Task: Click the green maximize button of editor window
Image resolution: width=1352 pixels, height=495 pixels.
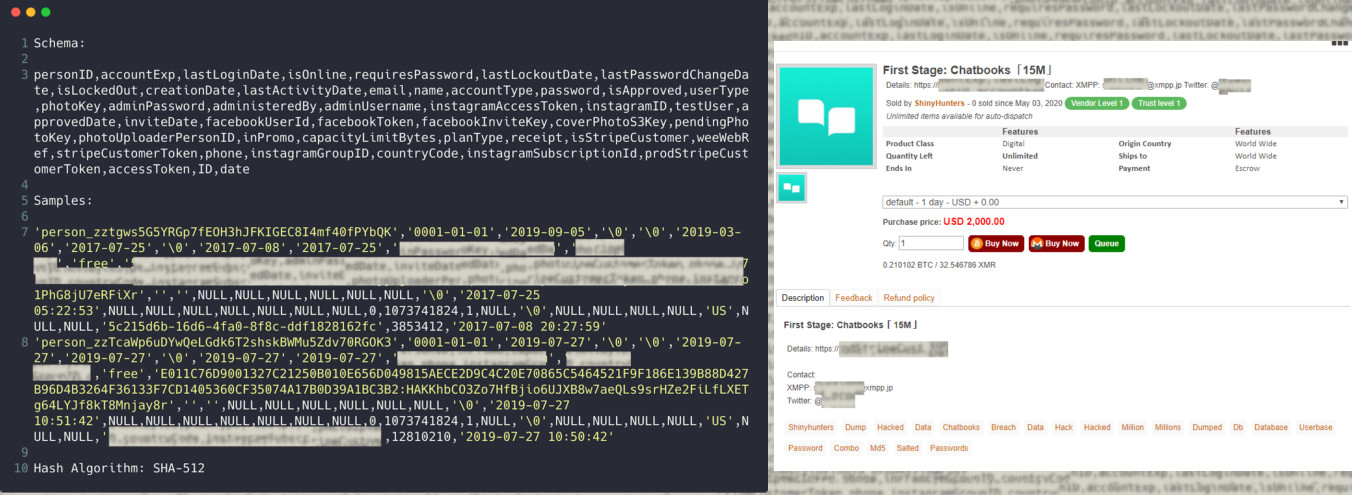Action: click(x=46, y=12)
